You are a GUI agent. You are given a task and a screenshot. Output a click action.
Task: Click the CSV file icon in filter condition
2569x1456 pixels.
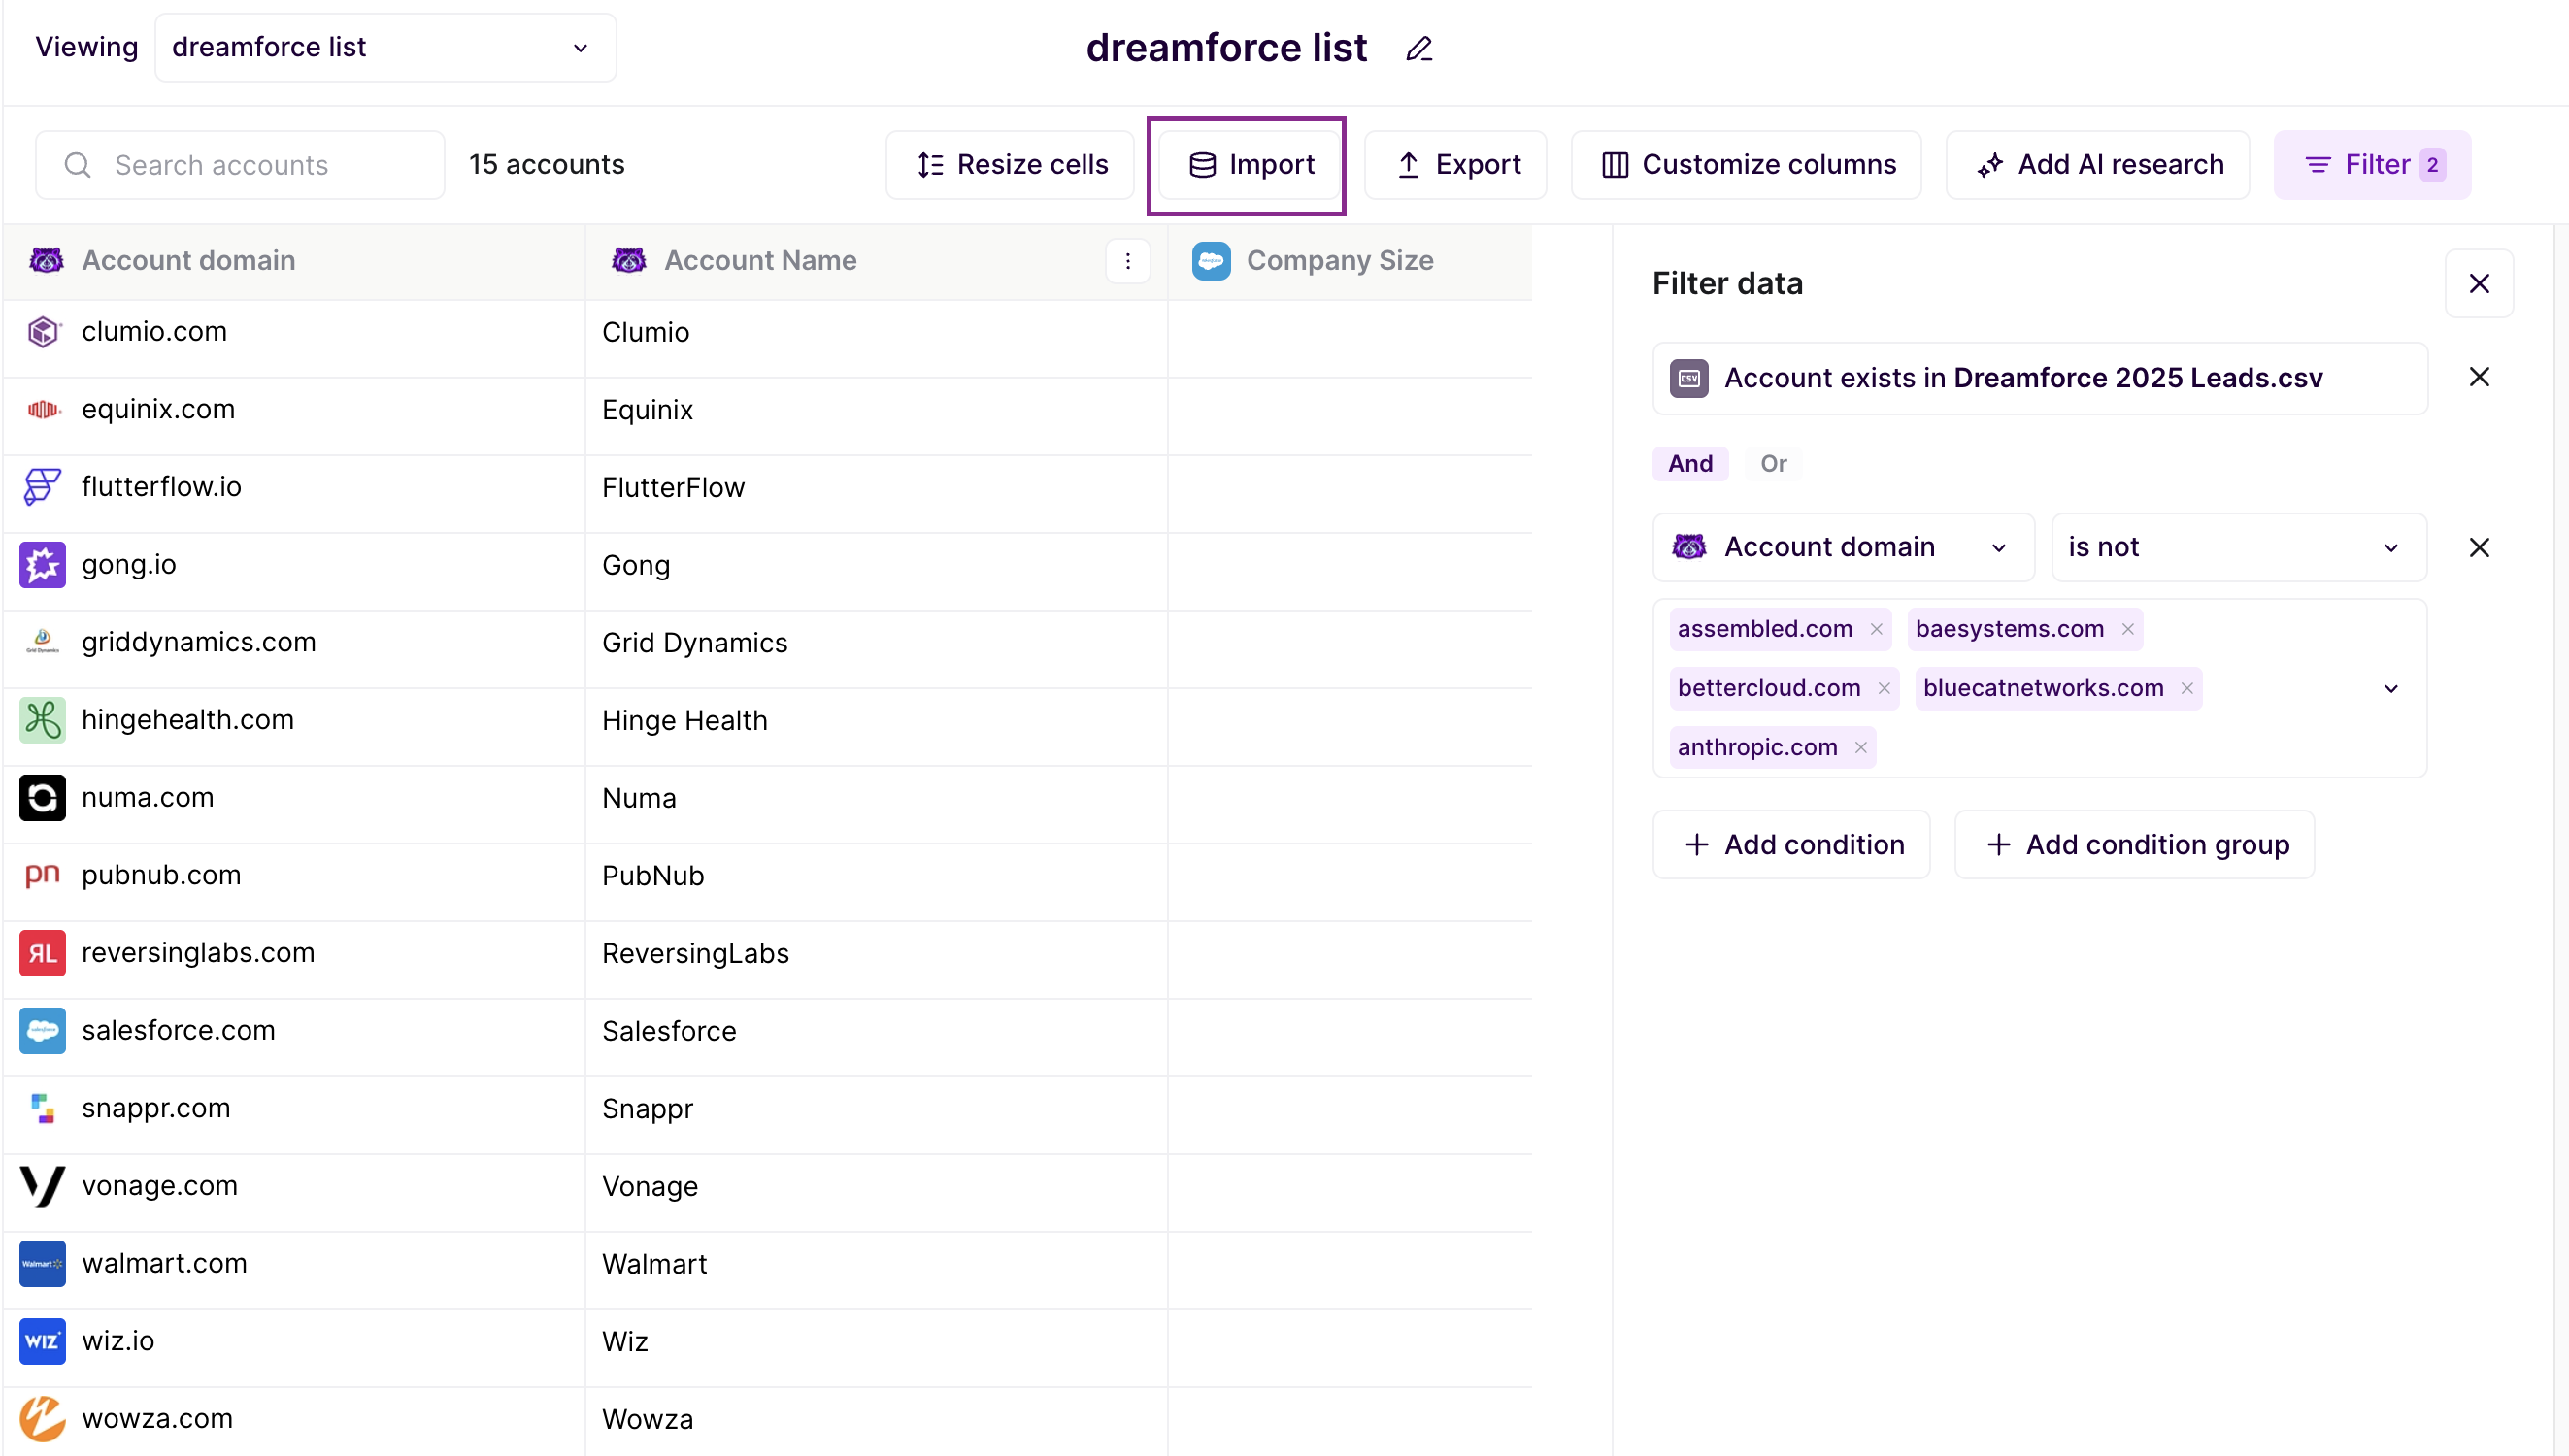coord(1689,378)
